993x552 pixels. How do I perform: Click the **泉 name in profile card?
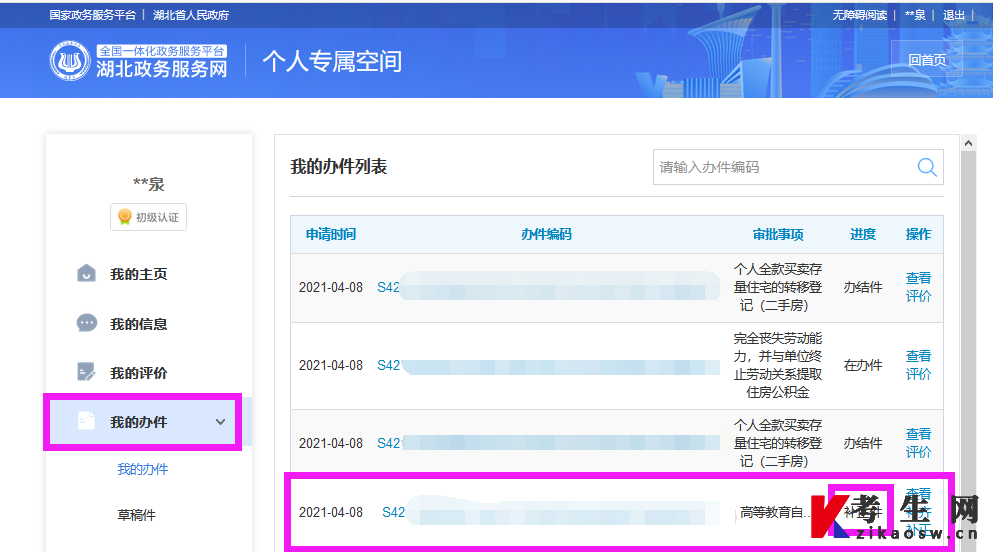[149, 184]
